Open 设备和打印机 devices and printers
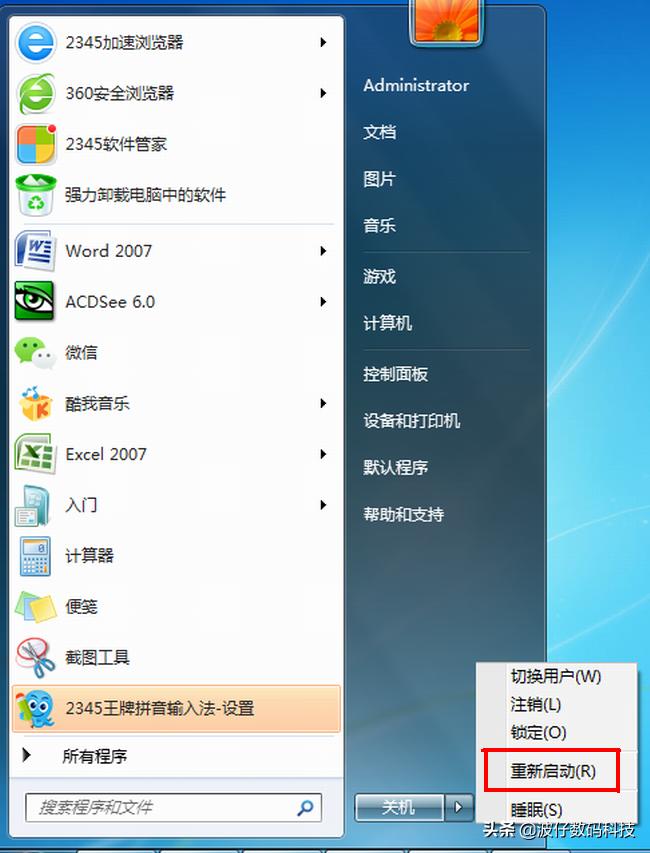 point(412,421)
